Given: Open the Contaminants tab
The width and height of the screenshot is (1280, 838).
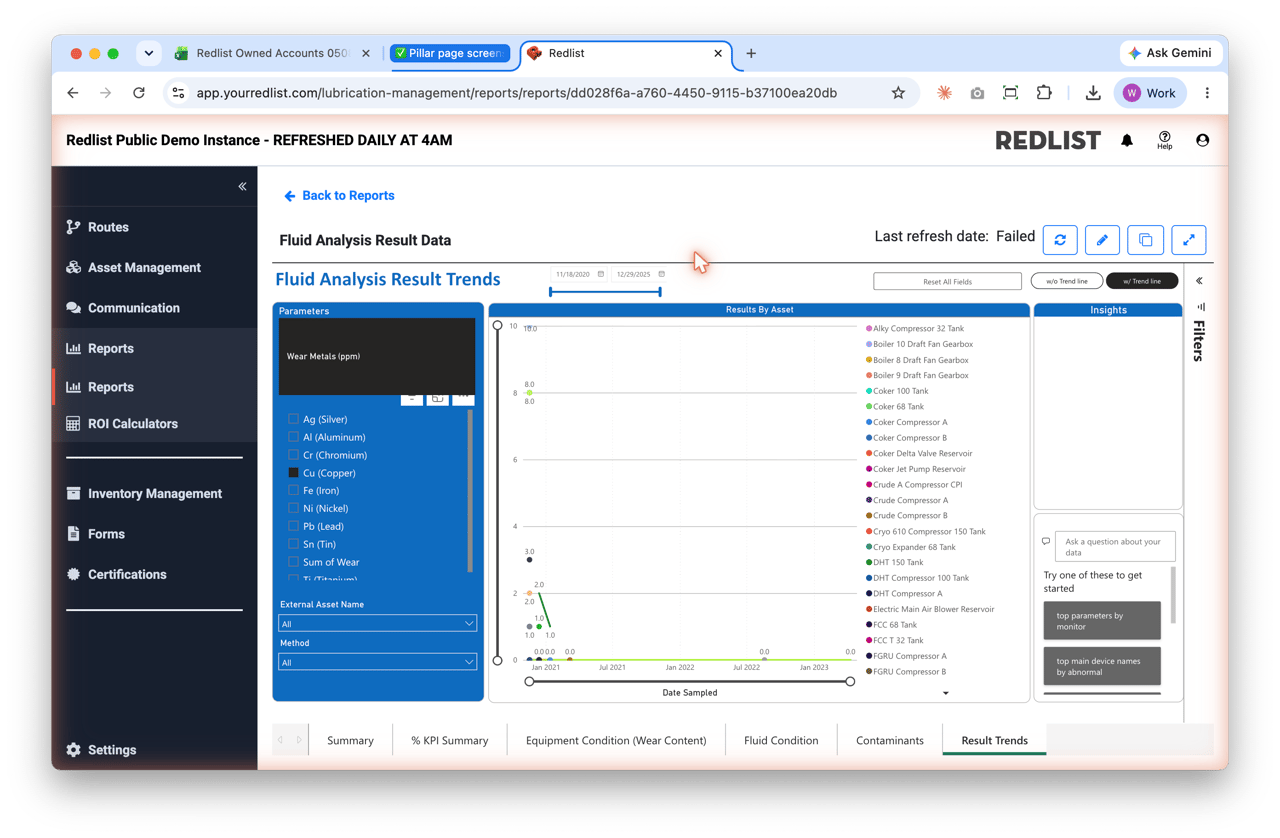Looking at the screenshot, I should (890, 740).
